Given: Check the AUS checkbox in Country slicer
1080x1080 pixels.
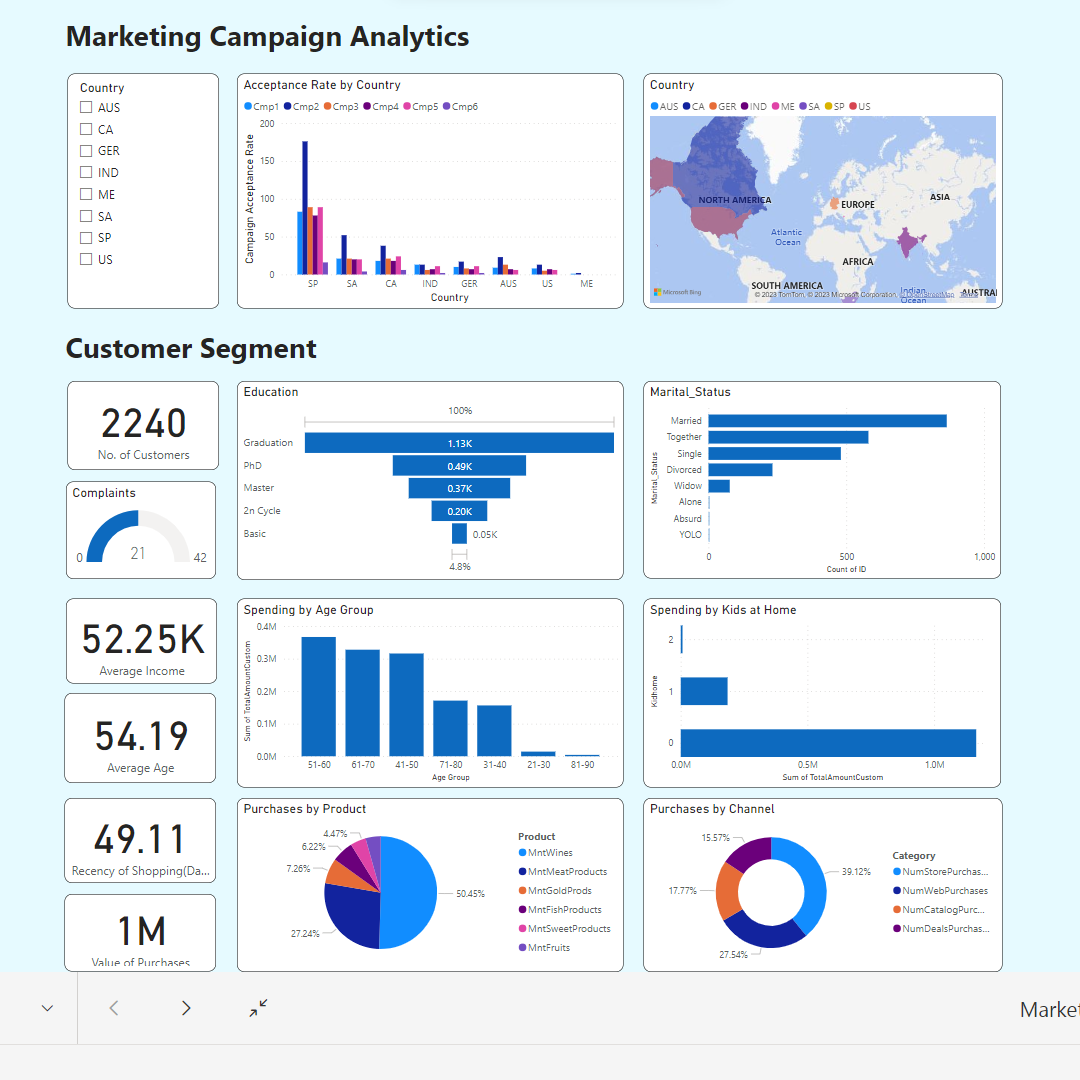Looking at the screenshot, I should (x=85, y=106).
